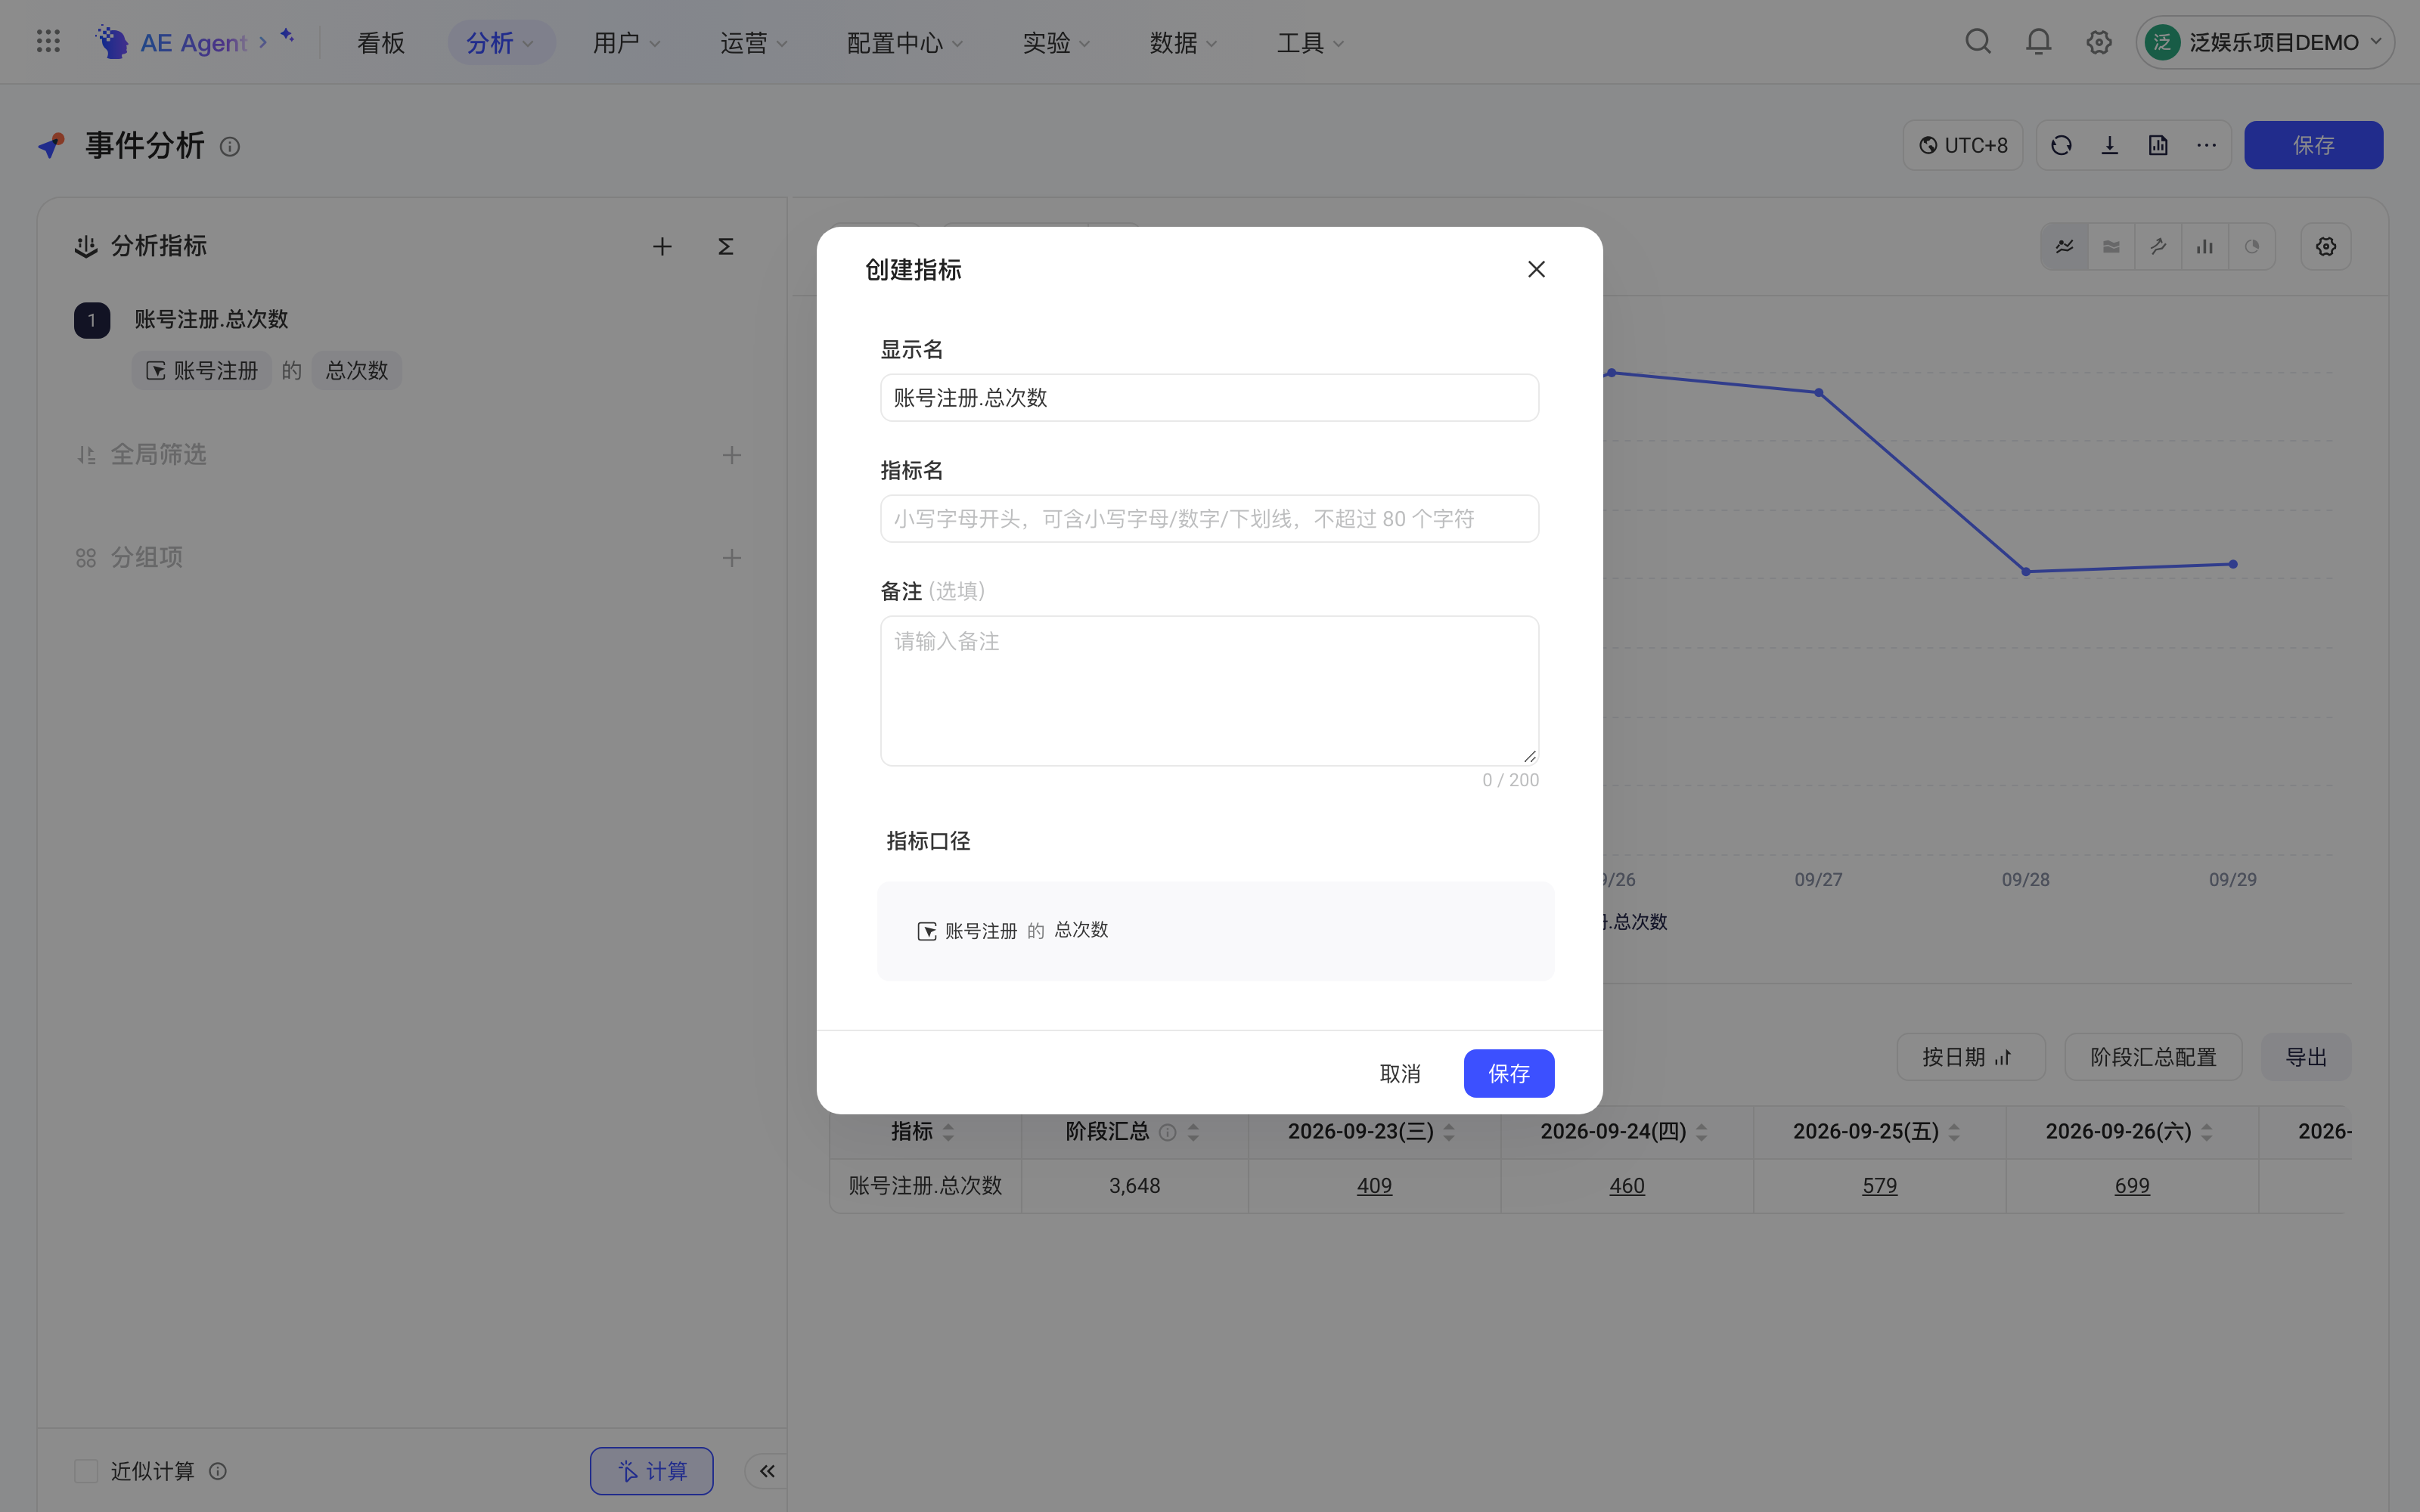Click 取消 in the dialog
The height and width of the screenshot is (1512, 2420).
click(1400, 1073)
